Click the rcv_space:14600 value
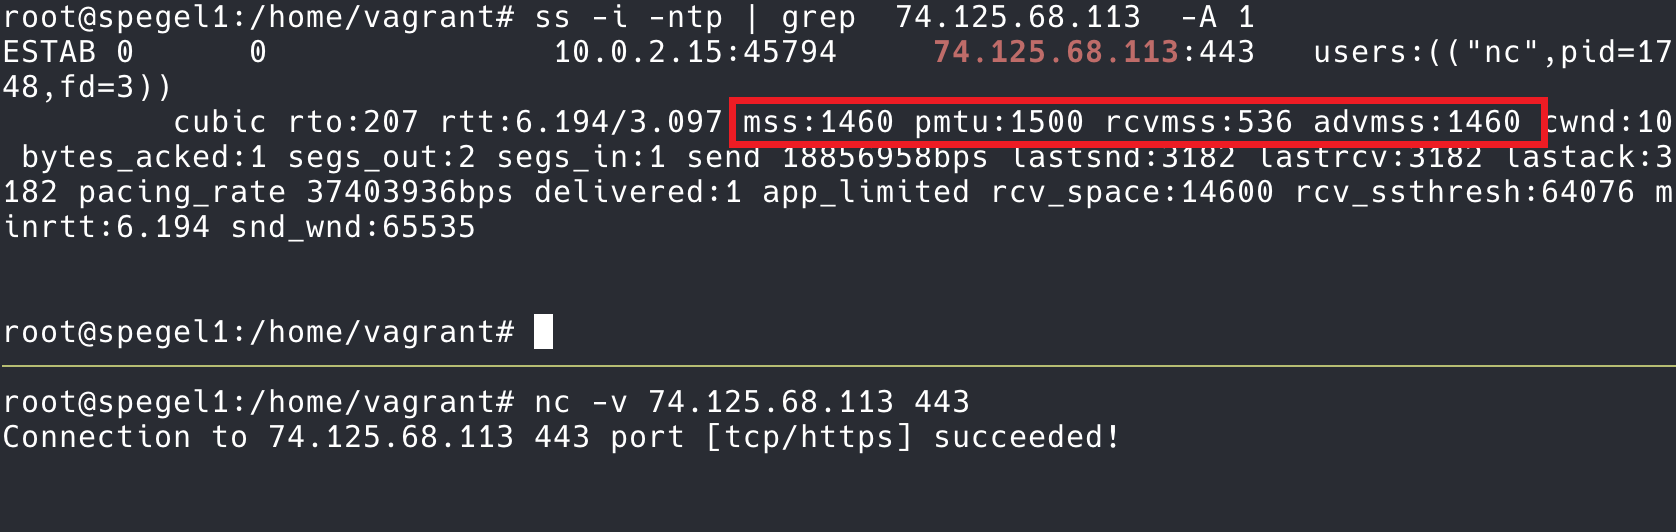The image size is (1676, 532). (1132, 192)
